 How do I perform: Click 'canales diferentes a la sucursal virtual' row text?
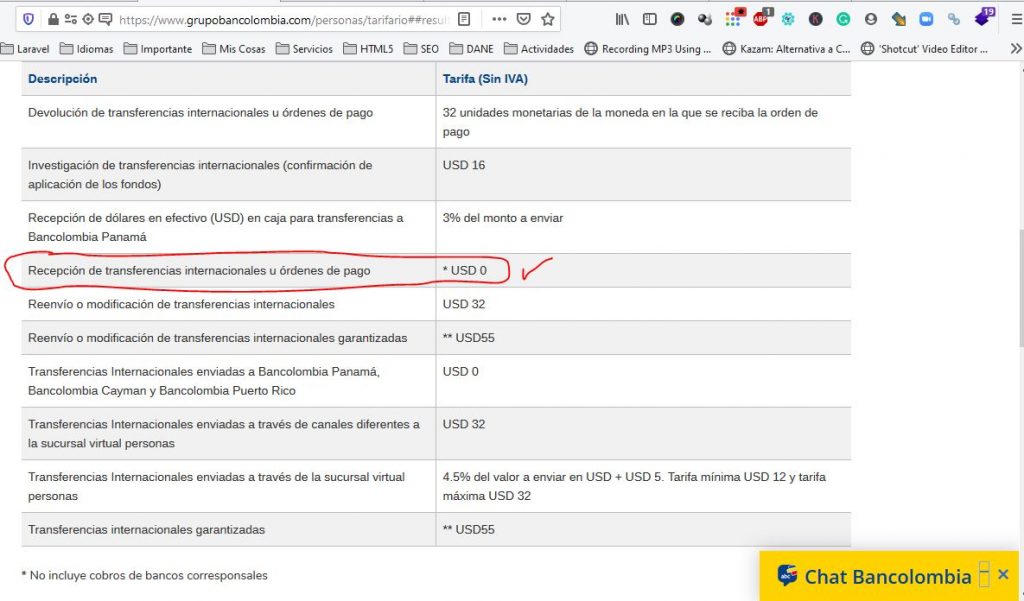[x=224, y=434]
